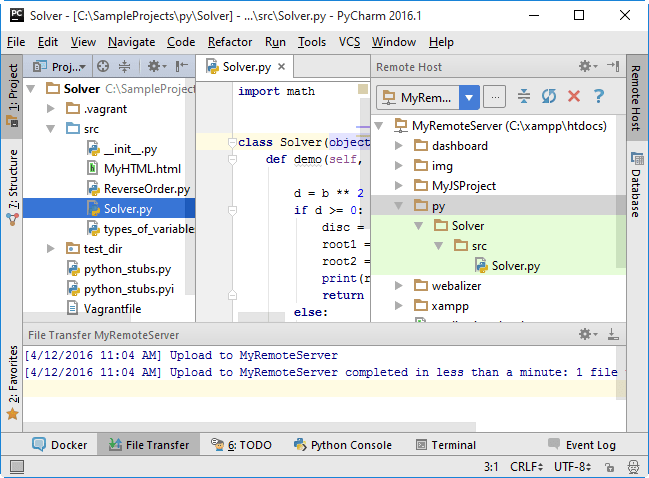Open the MyRemoteServer dropdown arrow
The height and width of the screenshot is (478, 649).
click(470, 97)
